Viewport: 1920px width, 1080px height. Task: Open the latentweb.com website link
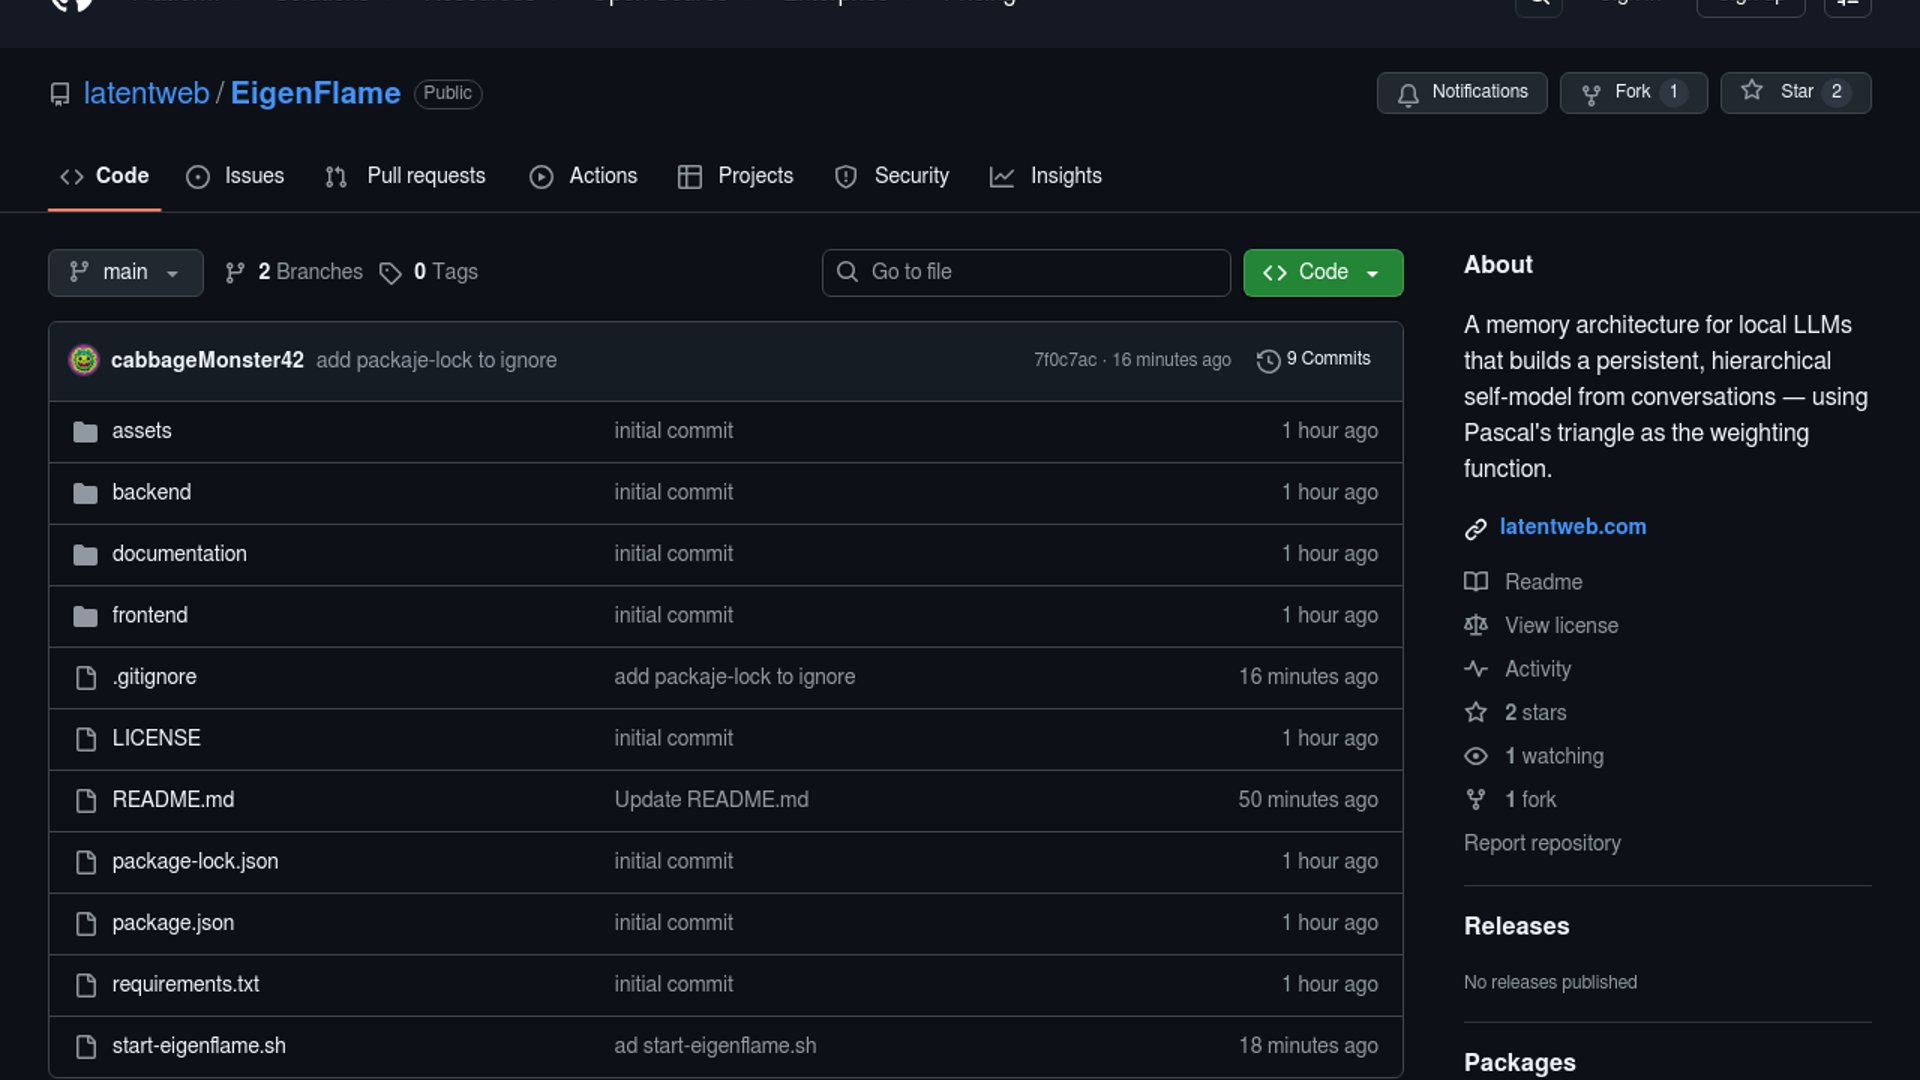[1572, 527]
